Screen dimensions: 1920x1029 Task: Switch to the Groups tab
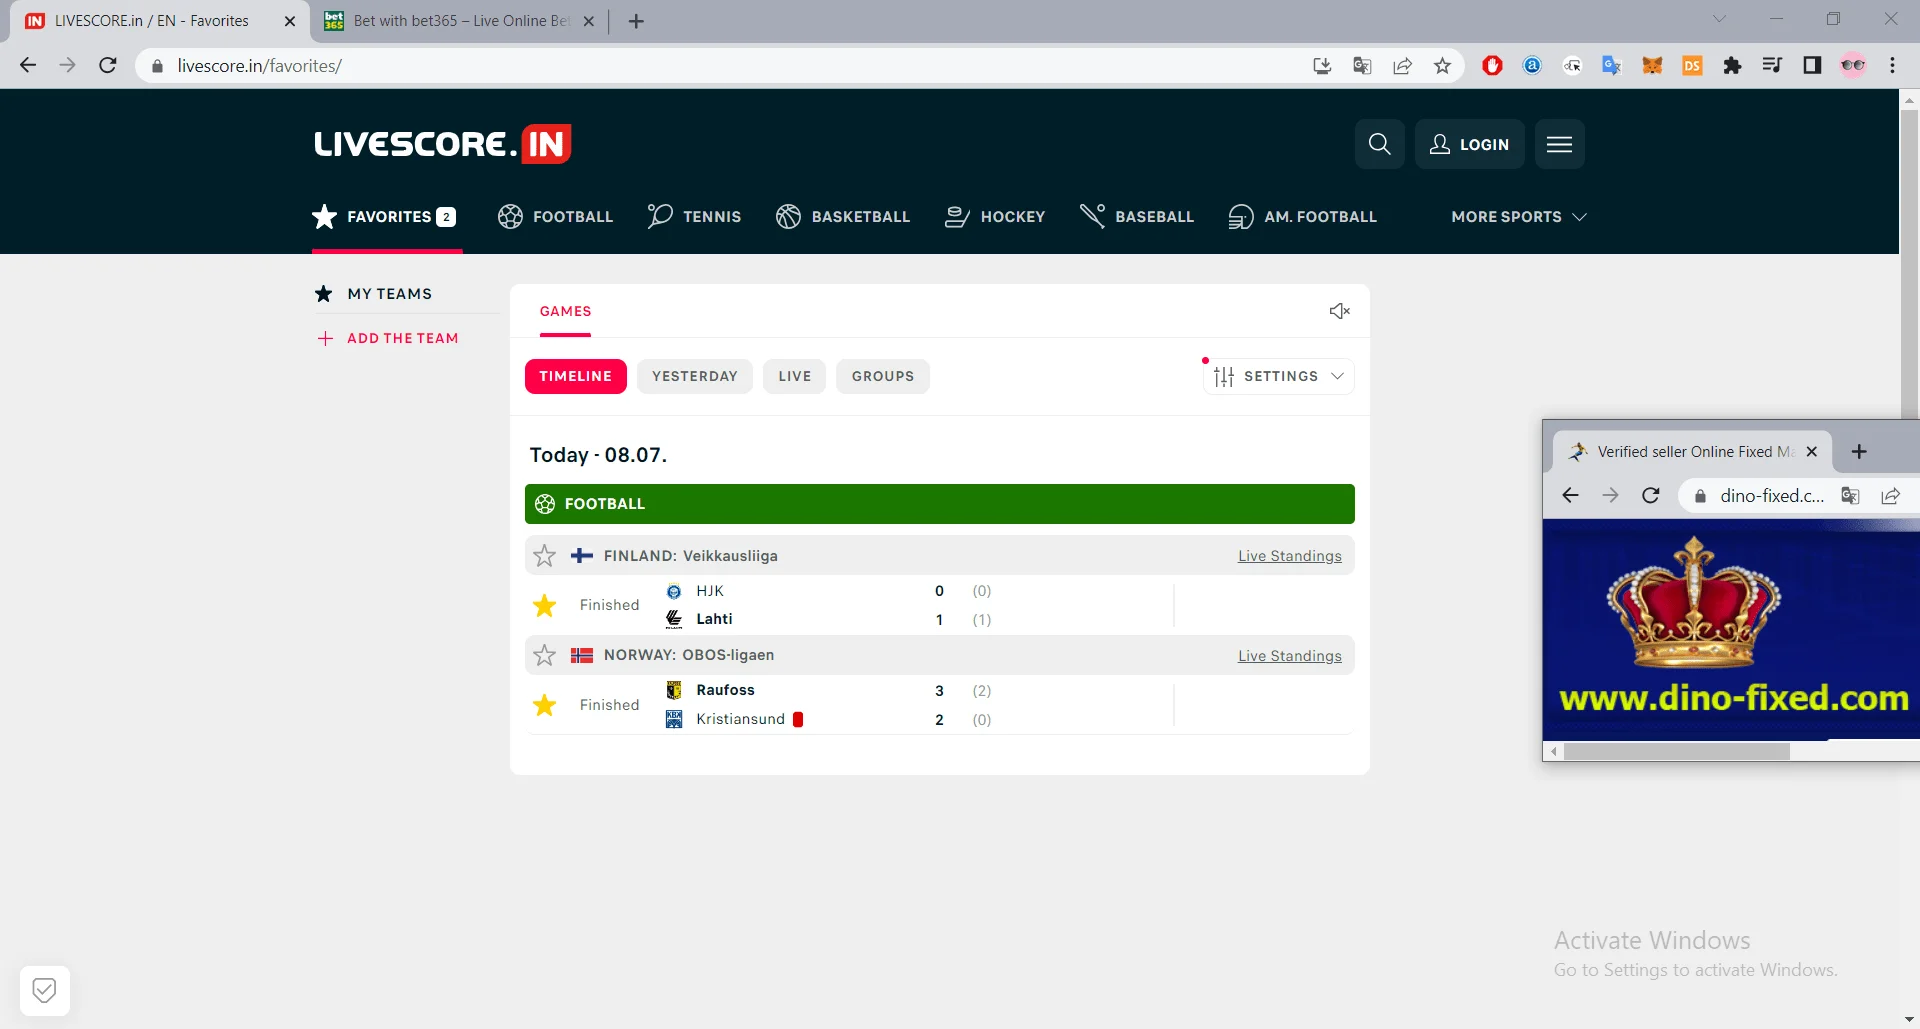pyautogui.click(x=883, y=376)
